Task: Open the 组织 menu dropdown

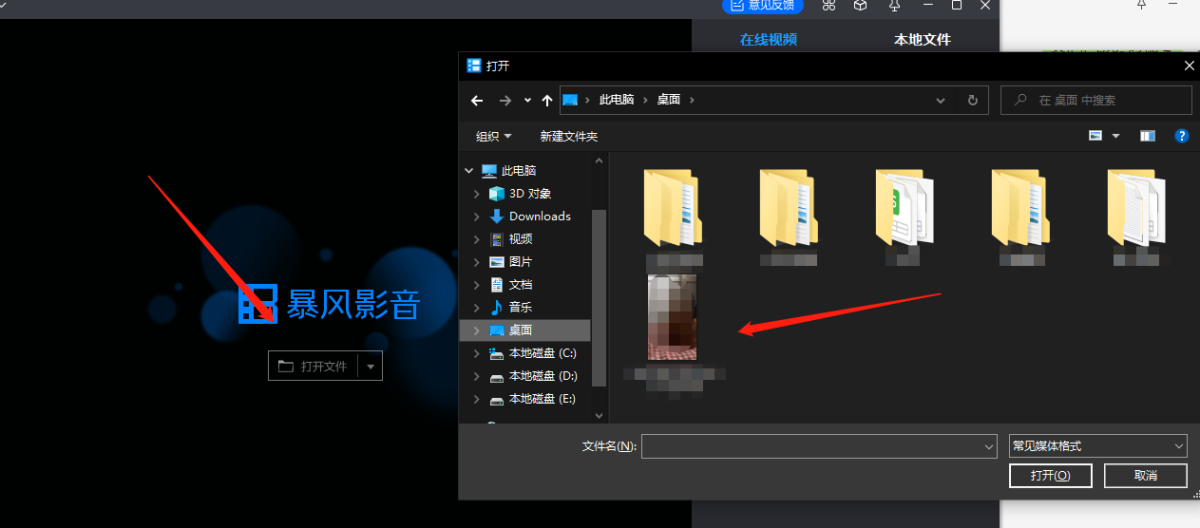Action: click(x=493, y=136)
